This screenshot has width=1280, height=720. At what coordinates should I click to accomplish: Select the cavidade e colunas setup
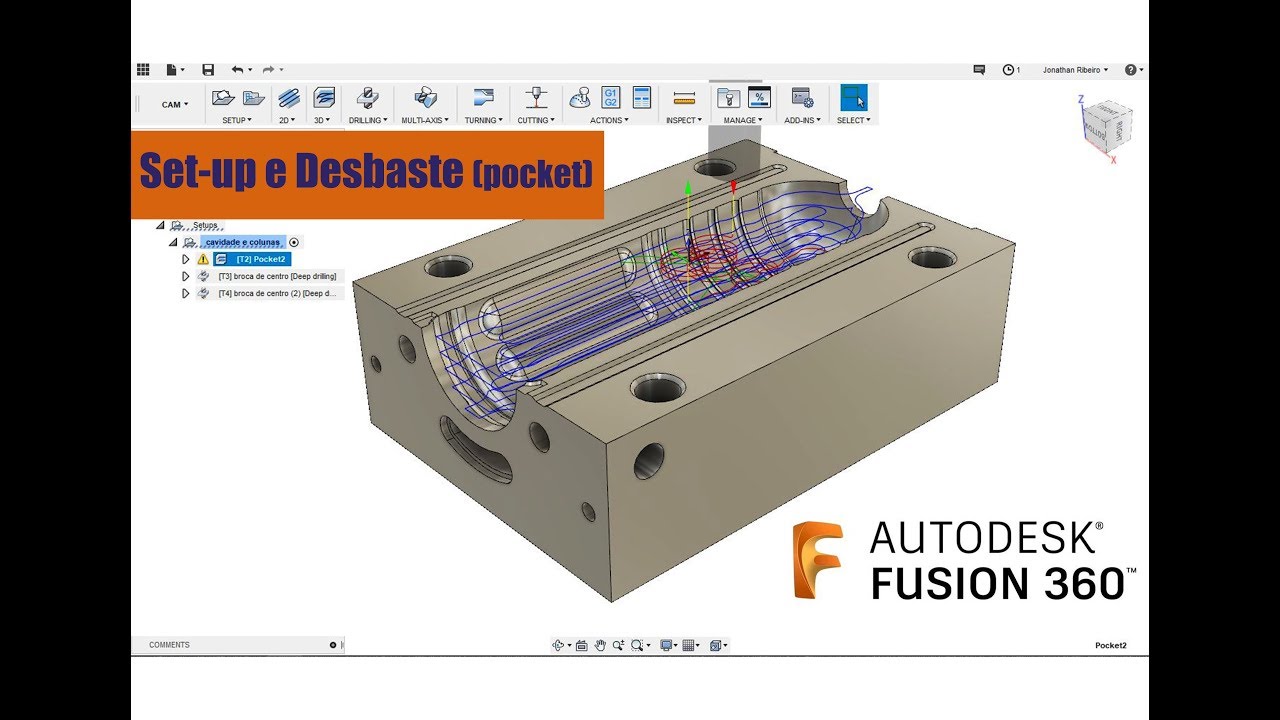tap(241, 242)
